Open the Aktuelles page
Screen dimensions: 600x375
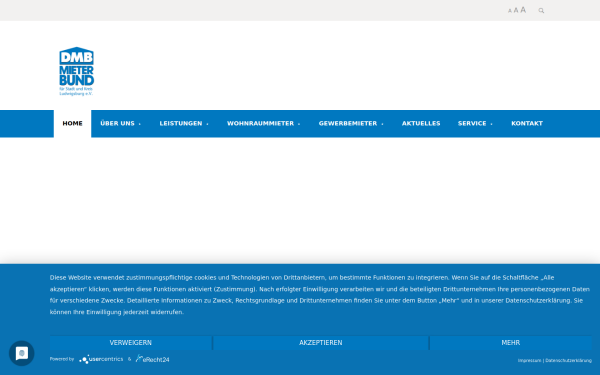(x=421, y=124)
